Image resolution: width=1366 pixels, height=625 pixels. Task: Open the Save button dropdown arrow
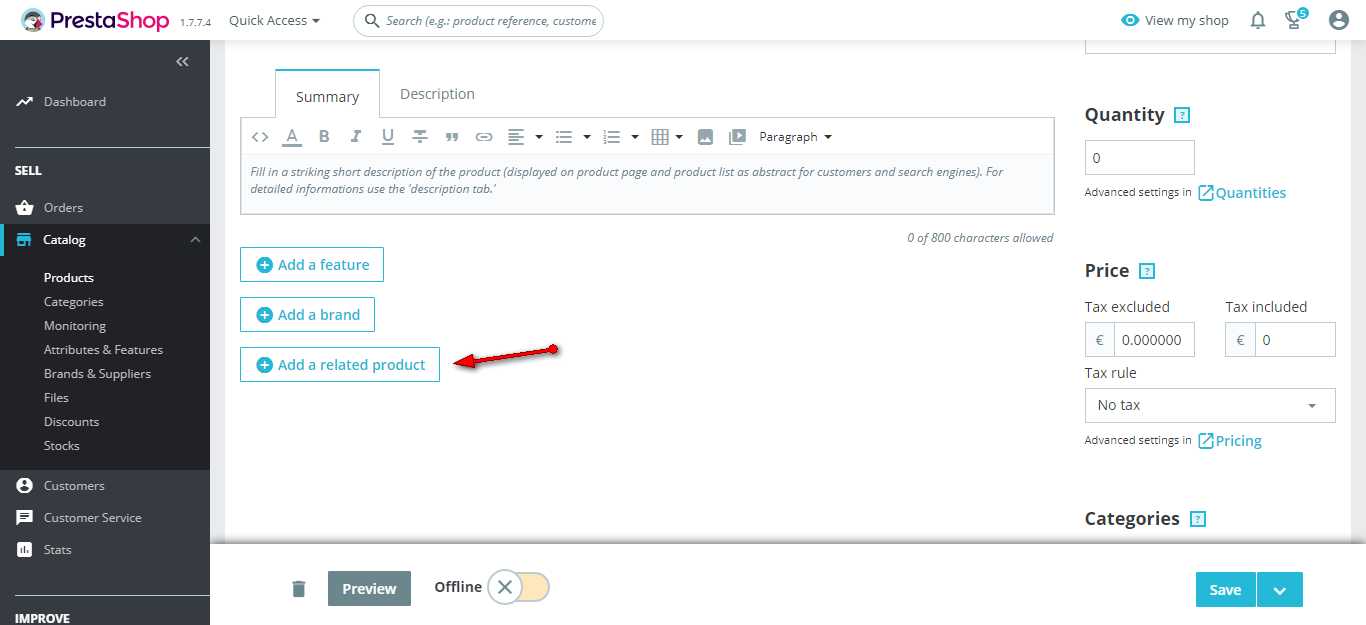point(1280,590)
